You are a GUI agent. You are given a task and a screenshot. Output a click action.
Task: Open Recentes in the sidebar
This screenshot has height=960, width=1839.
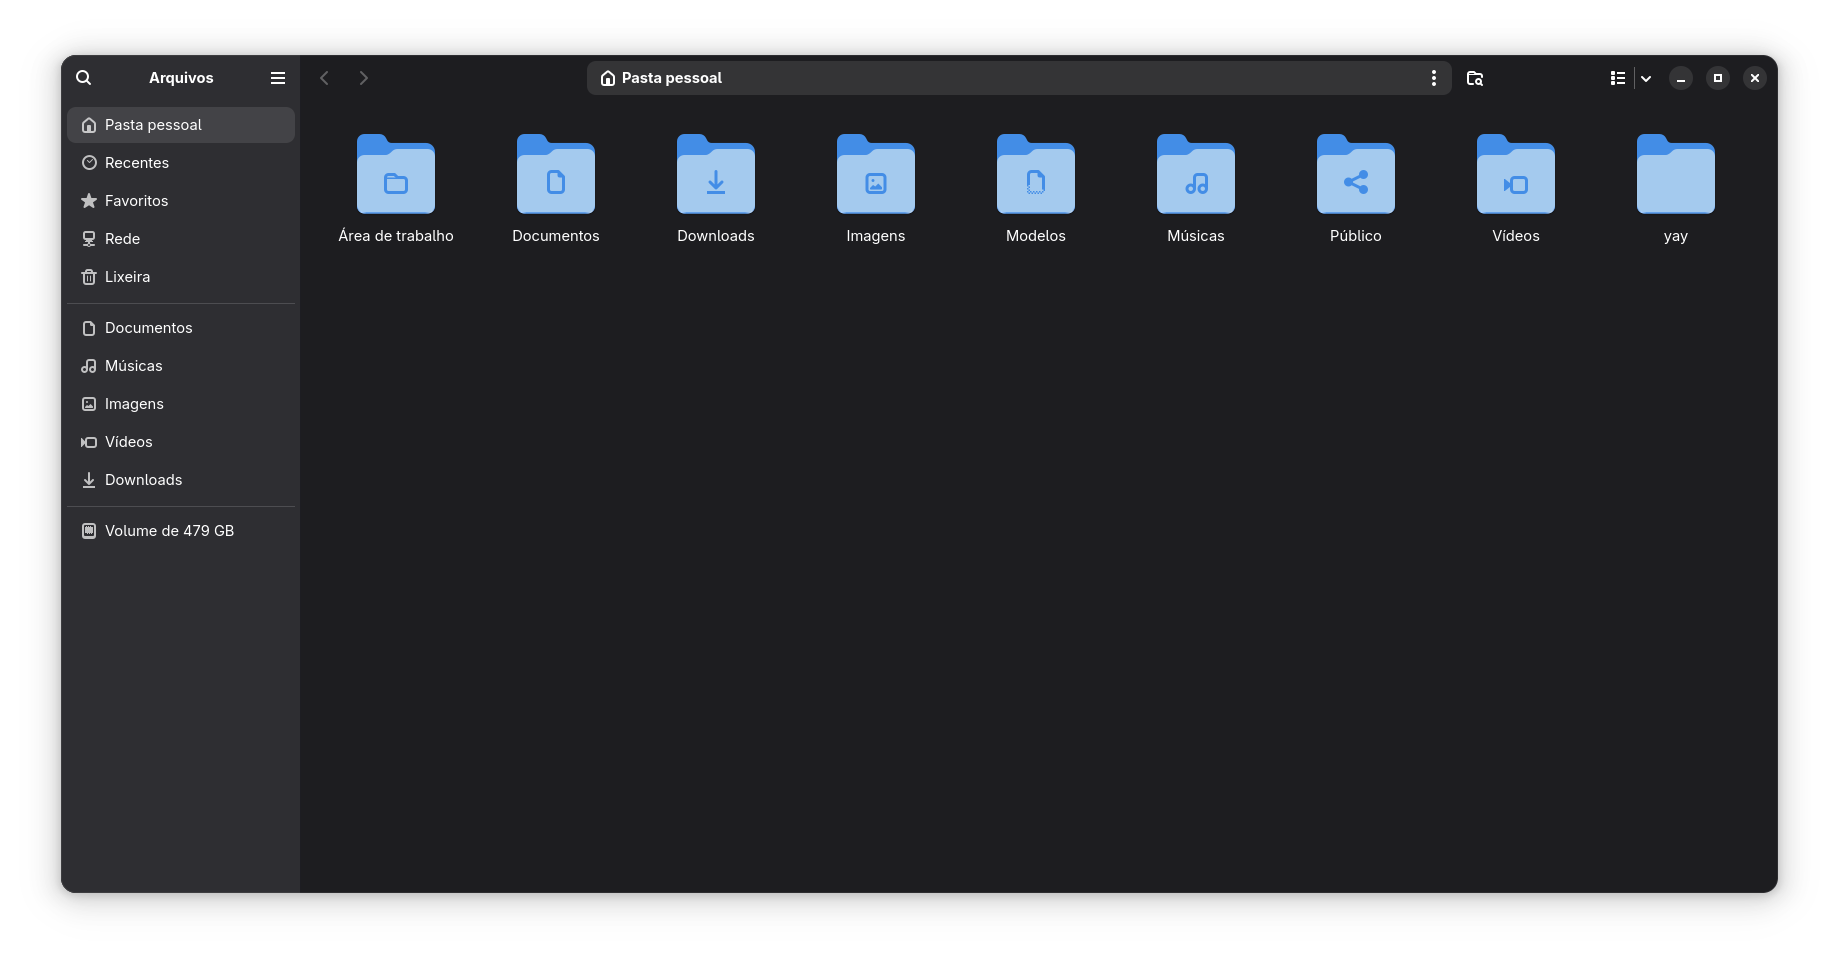coord(181,163)
